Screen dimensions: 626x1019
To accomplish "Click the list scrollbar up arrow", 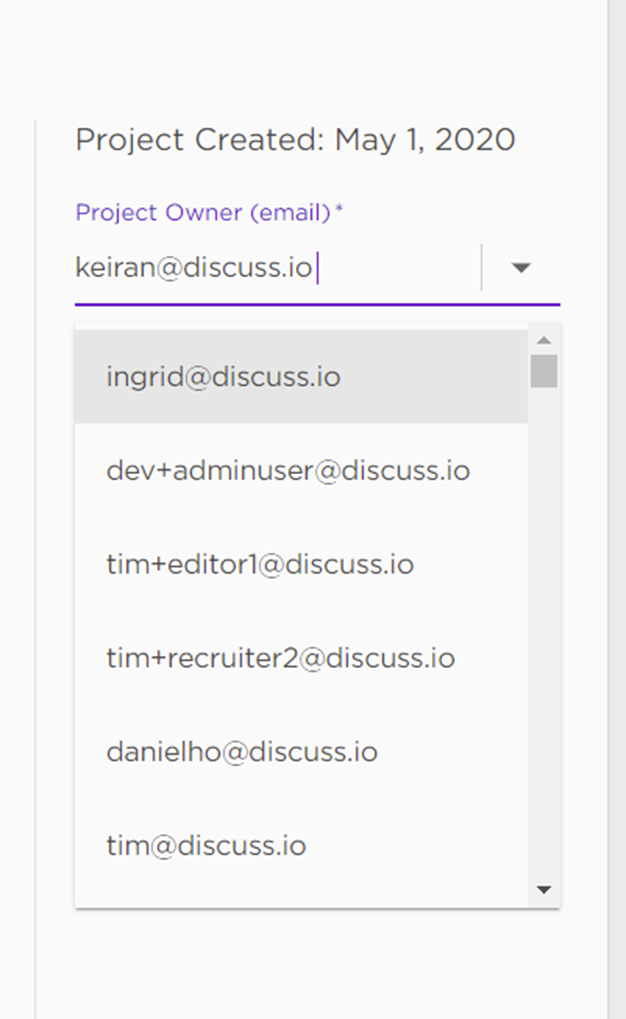I will click(x=544, y=339).
